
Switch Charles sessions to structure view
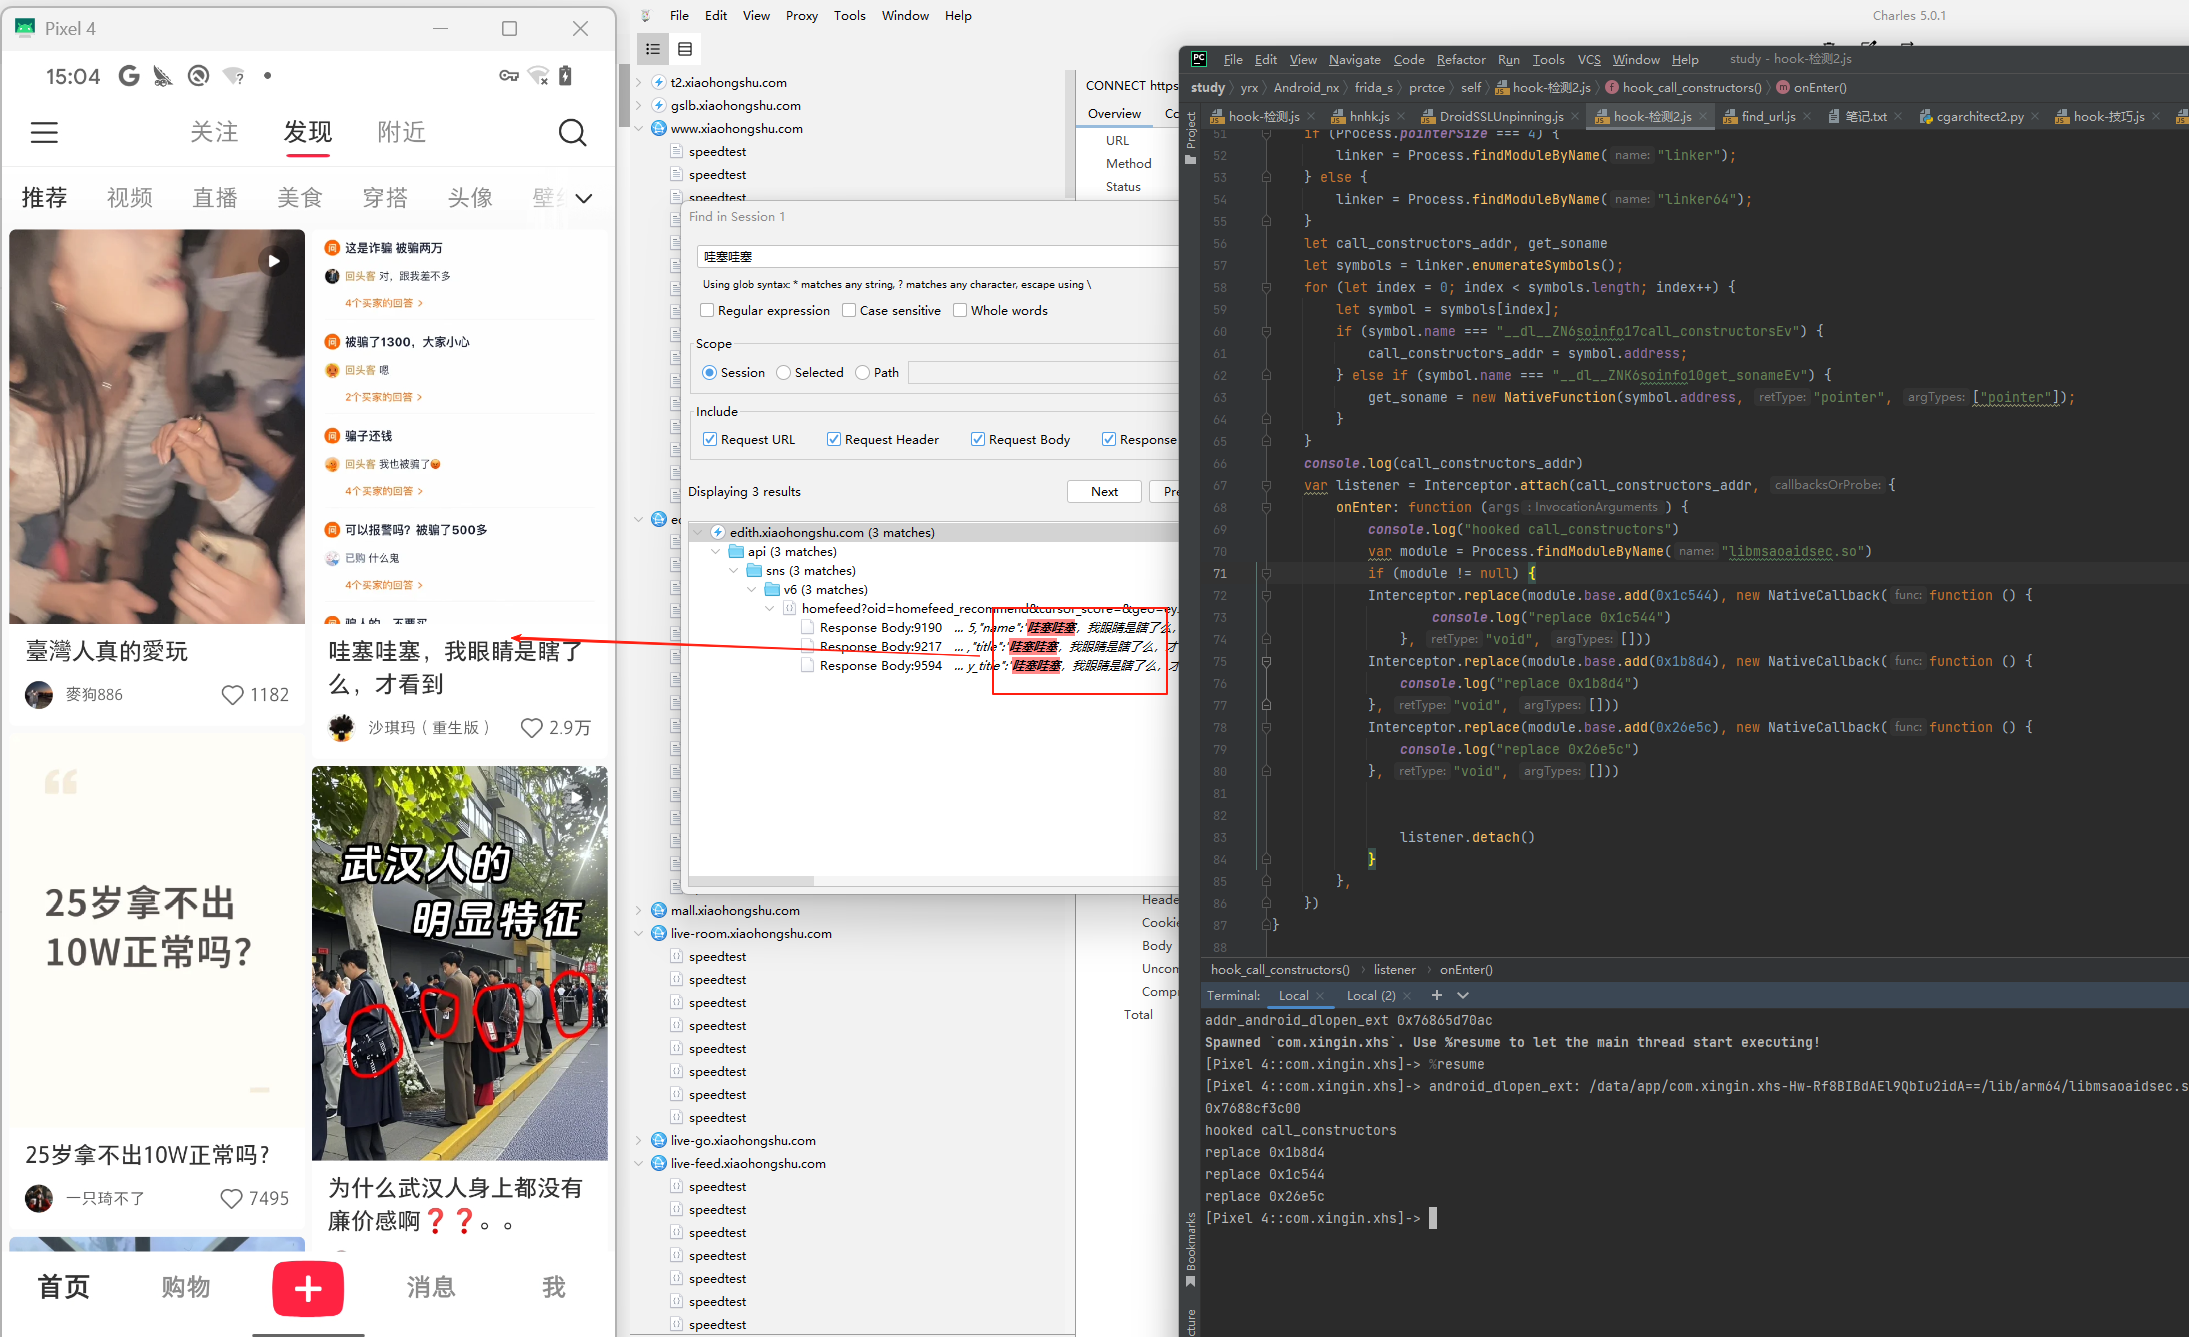(x=653, y=48)
